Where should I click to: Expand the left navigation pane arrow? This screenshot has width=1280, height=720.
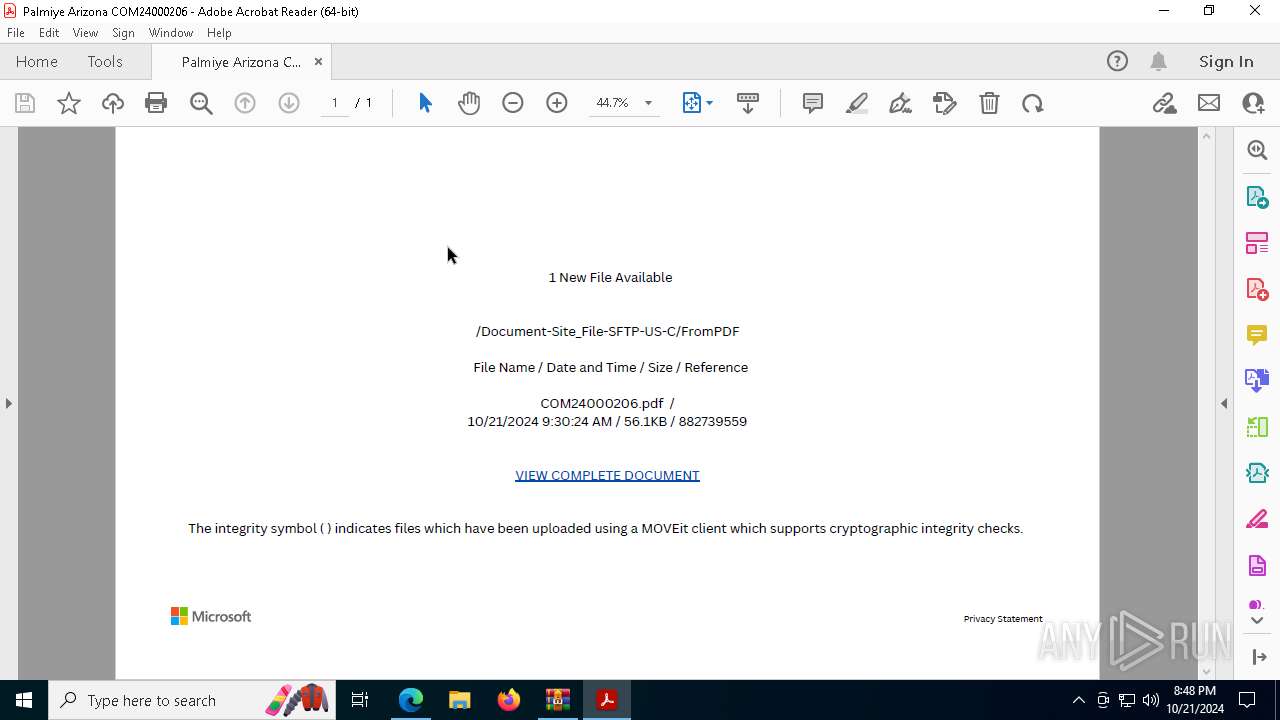click(8, 403)
